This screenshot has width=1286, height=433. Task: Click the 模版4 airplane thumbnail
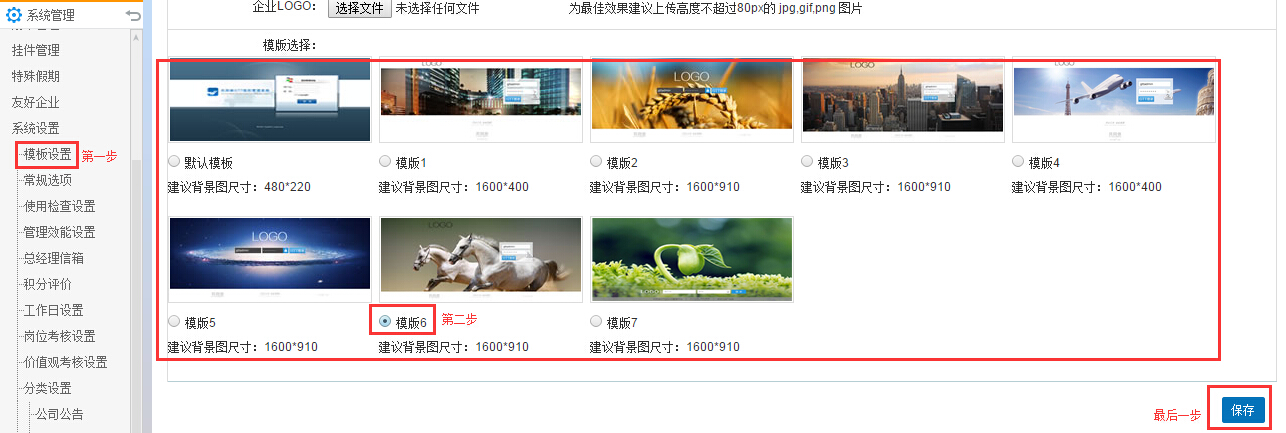click(1114, 100)
